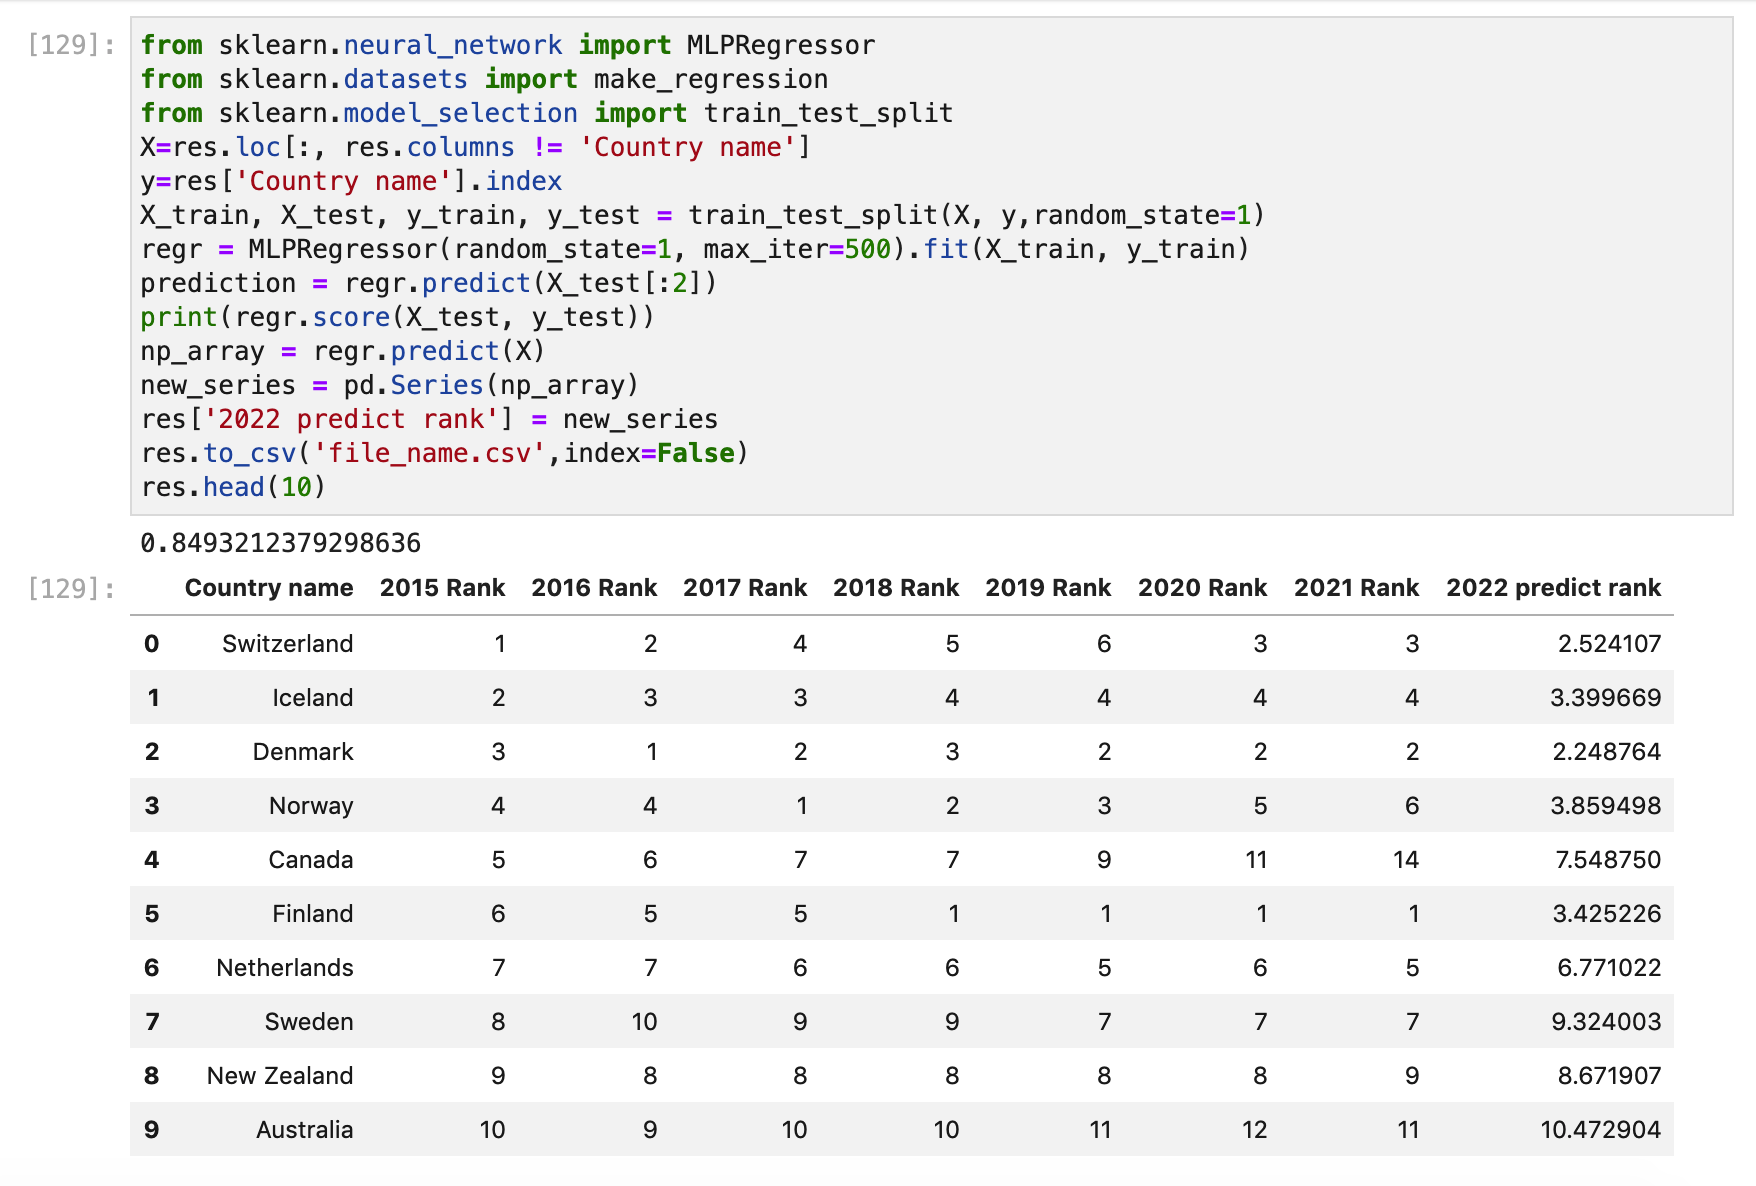The height and width of the screenshot is (1186, 1756).
Task: Click Canada's 2020 Rank value 11
Action: [x=1256, y=860]
